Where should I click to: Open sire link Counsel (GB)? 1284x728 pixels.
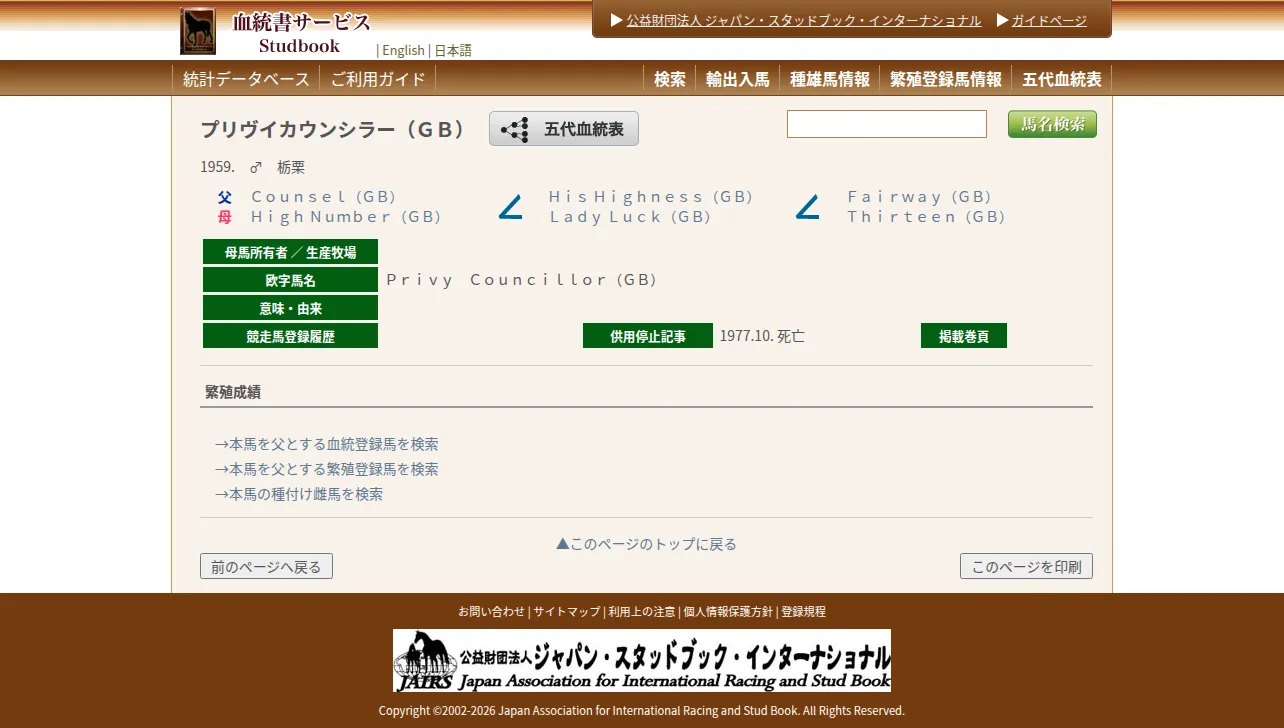[x=324, y=196]
